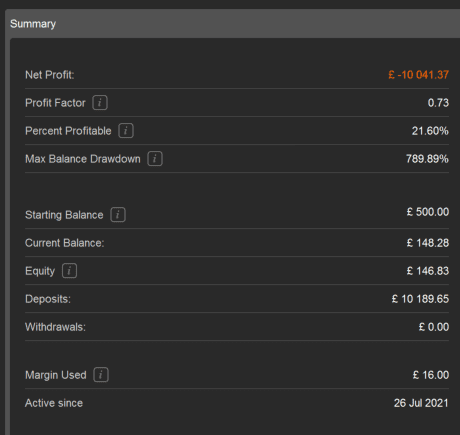
Task: Click the Equity label
Action: tap(40, 271)
